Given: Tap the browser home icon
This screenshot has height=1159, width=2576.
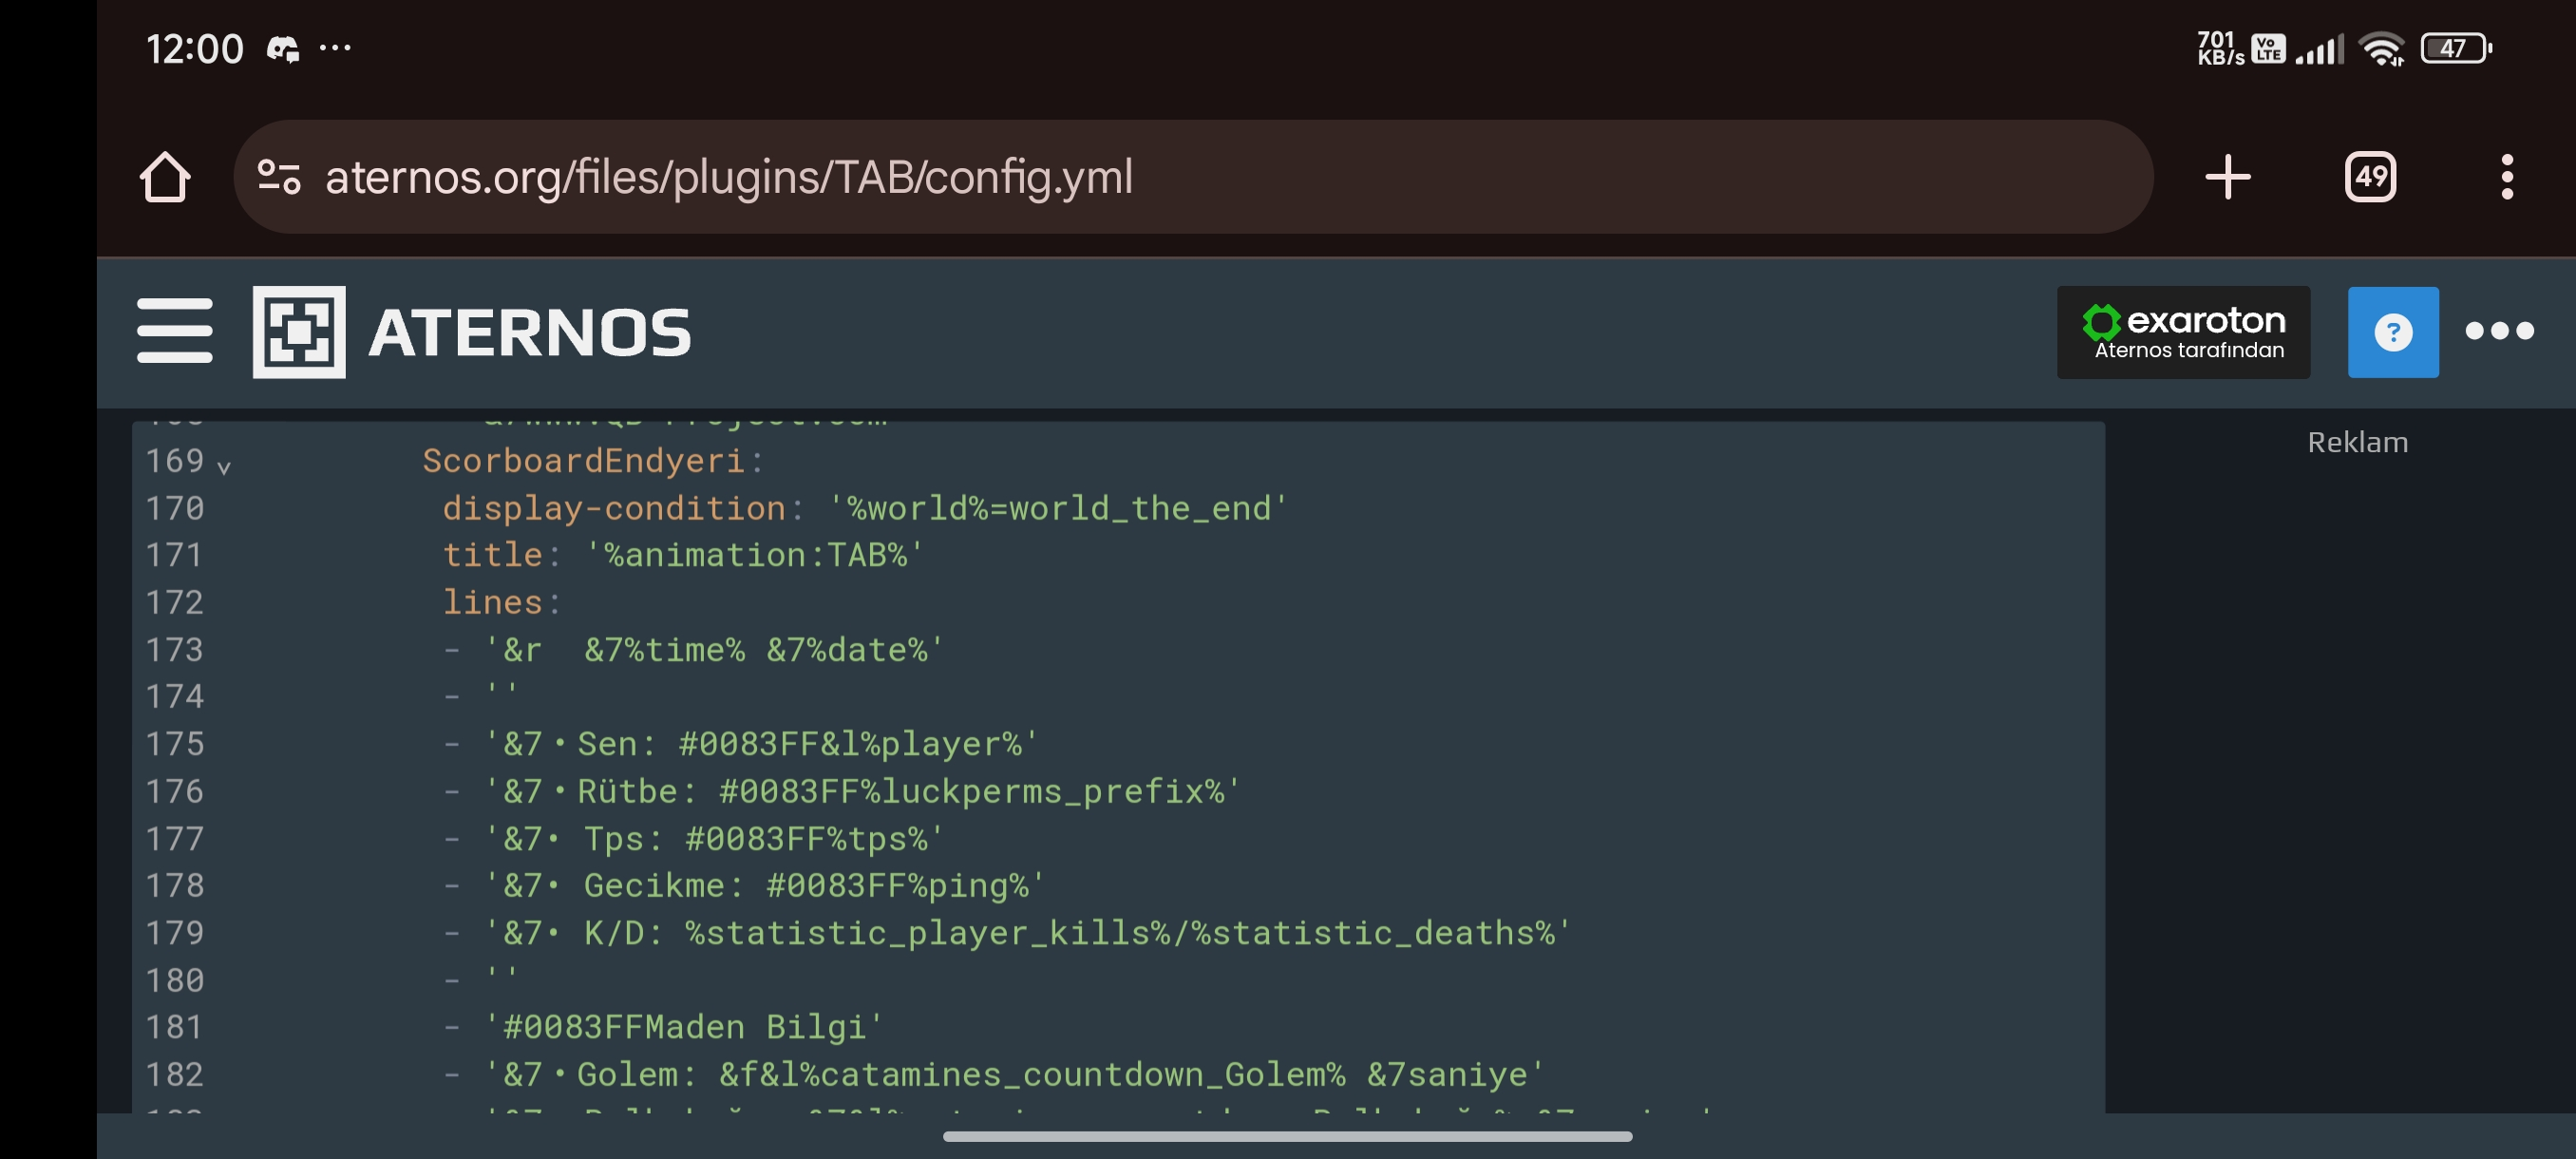Looking at the screenshot, I should 165,177.
